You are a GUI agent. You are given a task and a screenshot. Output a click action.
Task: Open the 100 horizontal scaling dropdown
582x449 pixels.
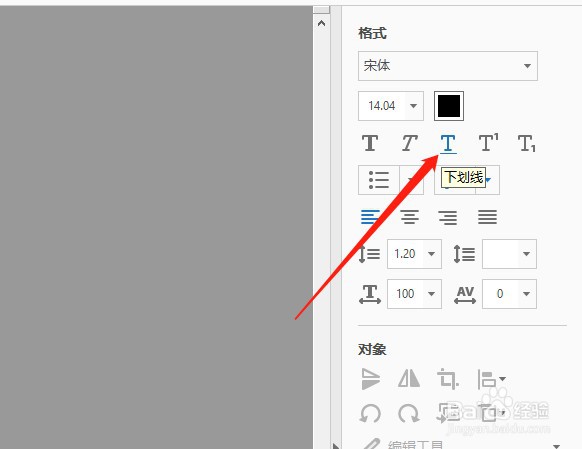[x=431, y=294]
